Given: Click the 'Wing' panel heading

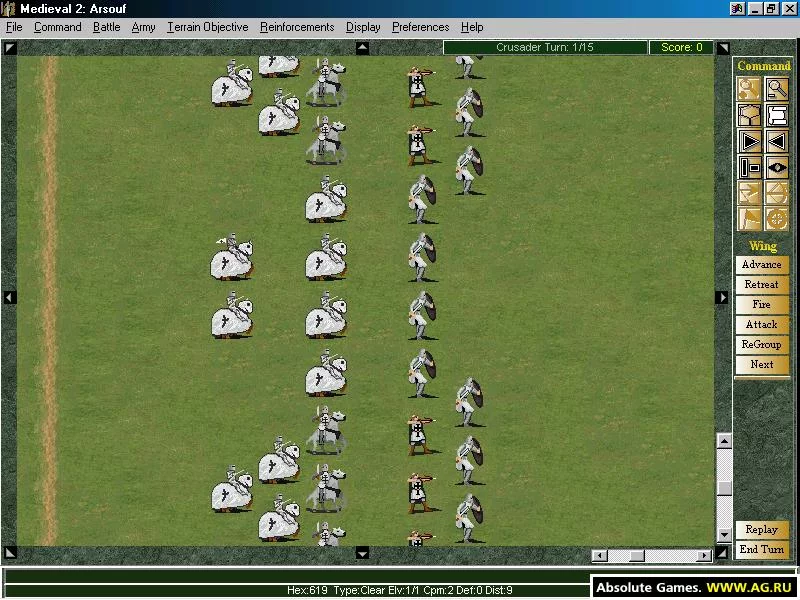Looking at the screenshot, I should coord(763,246).
